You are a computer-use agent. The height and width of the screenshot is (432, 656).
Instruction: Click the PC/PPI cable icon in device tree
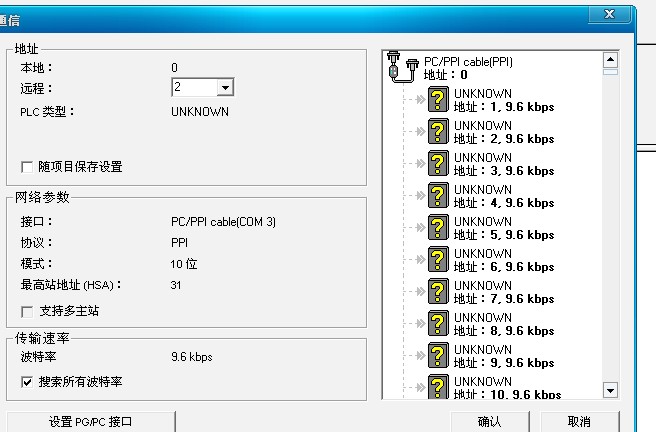(405, 67)
